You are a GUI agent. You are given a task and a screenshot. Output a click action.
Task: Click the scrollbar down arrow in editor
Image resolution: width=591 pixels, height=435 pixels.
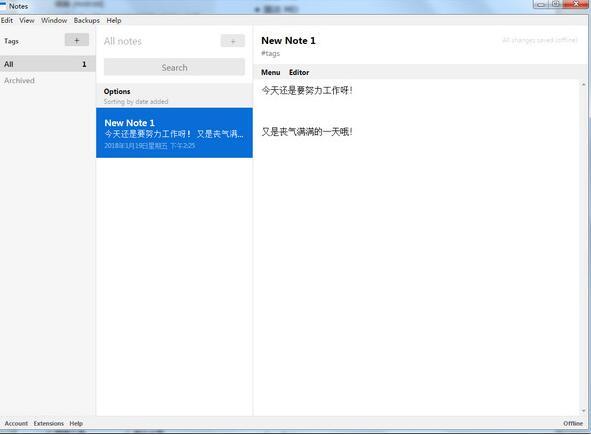584,411
